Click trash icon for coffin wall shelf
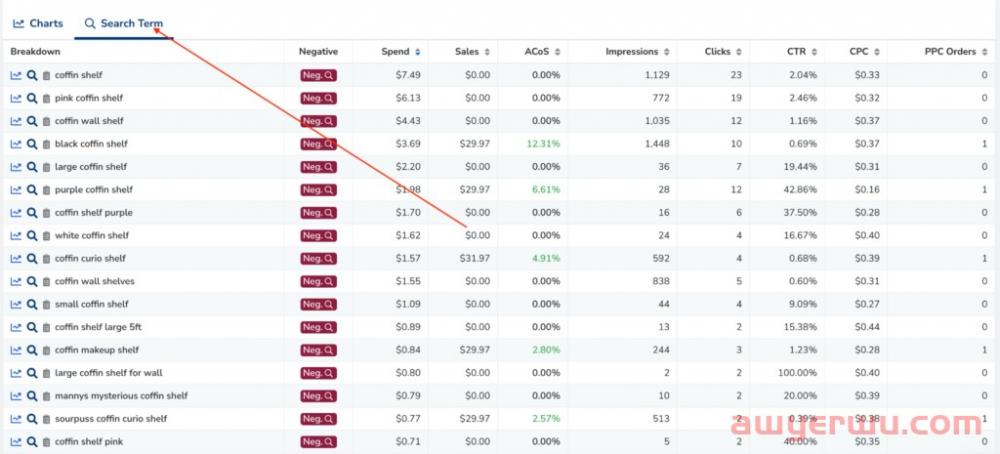Viewport: 1000px width, 454px height. pyautogui.click(x=46, y=121)
